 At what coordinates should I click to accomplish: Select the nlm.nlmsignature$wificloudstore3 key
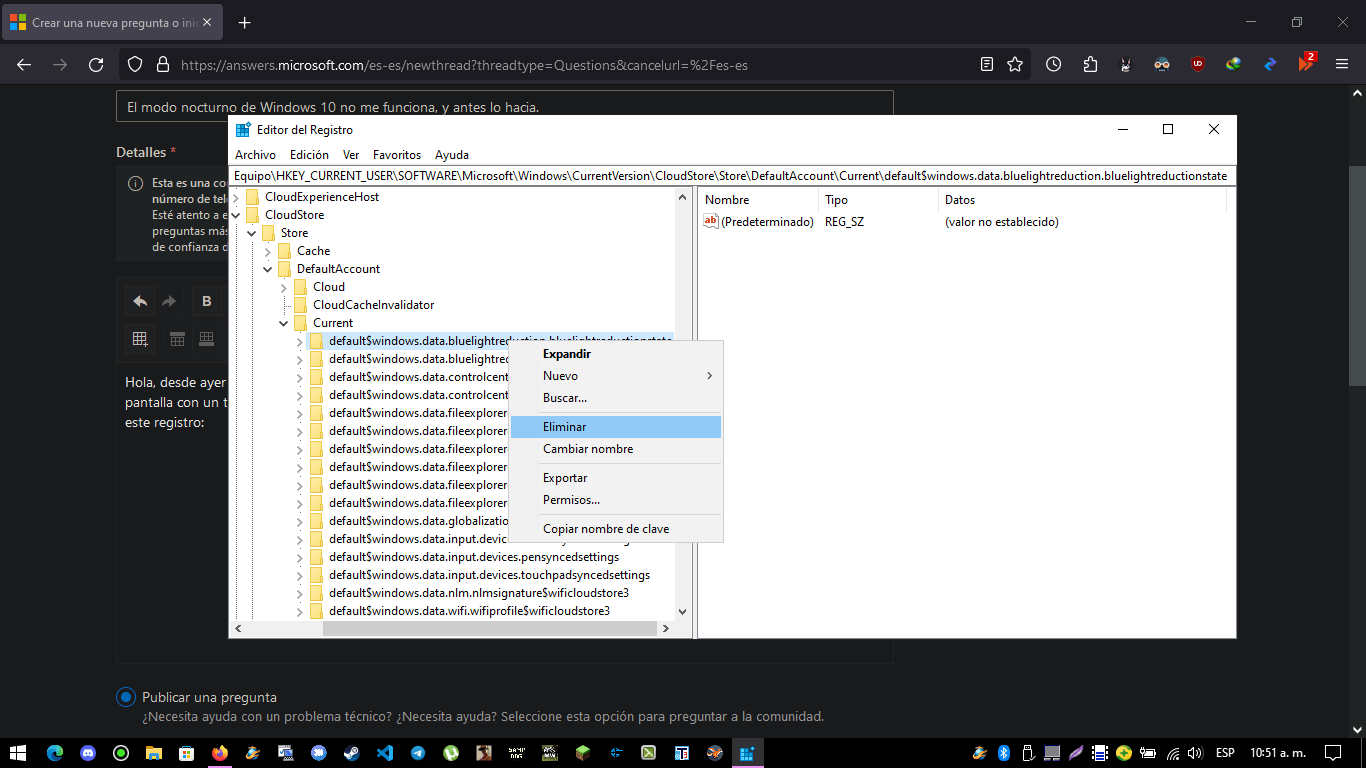pyautogui.click(x=479, y=593)
